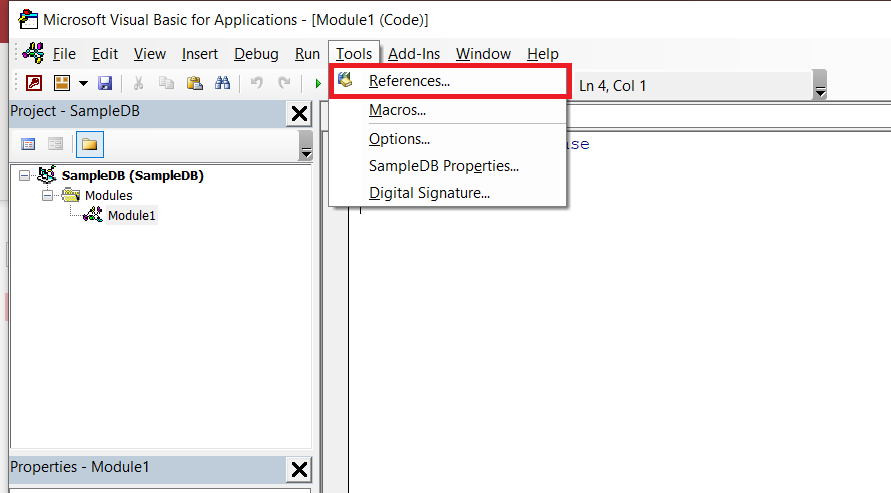
Task: Open the Run menu
Action: (307, 54)
